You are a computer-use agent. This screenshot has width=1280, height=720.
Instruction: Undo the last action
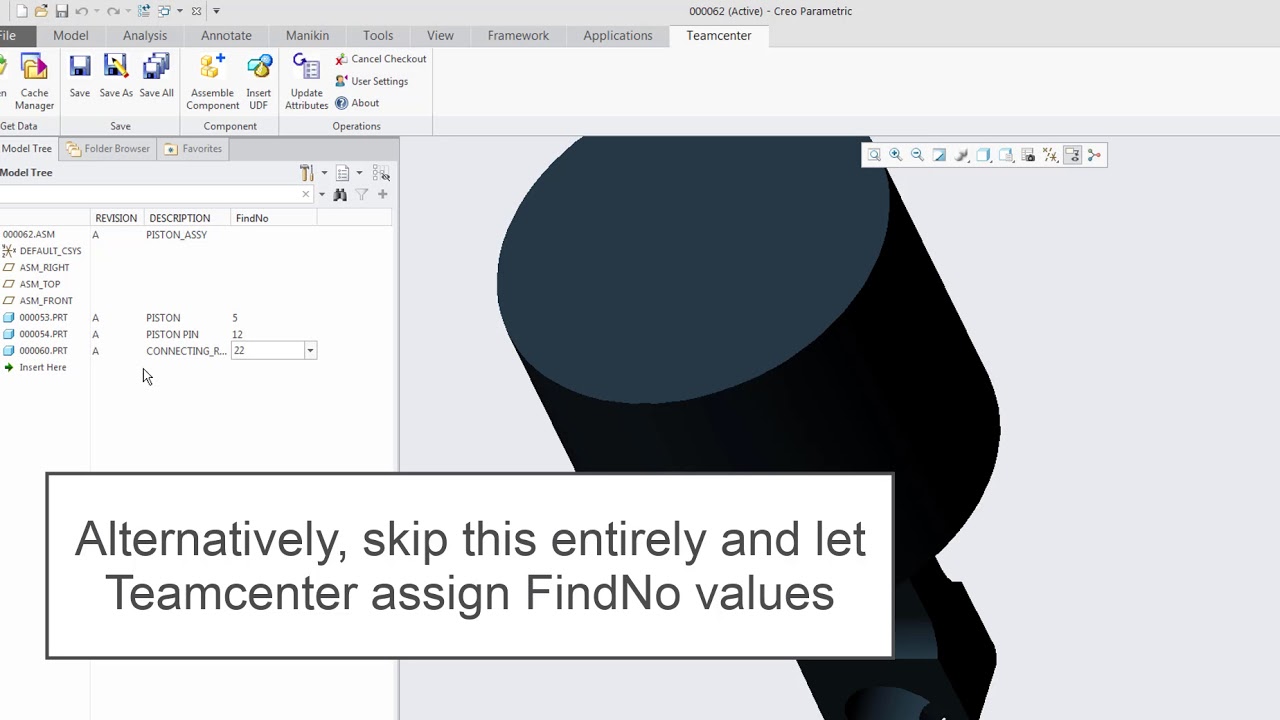pos(82,11)
